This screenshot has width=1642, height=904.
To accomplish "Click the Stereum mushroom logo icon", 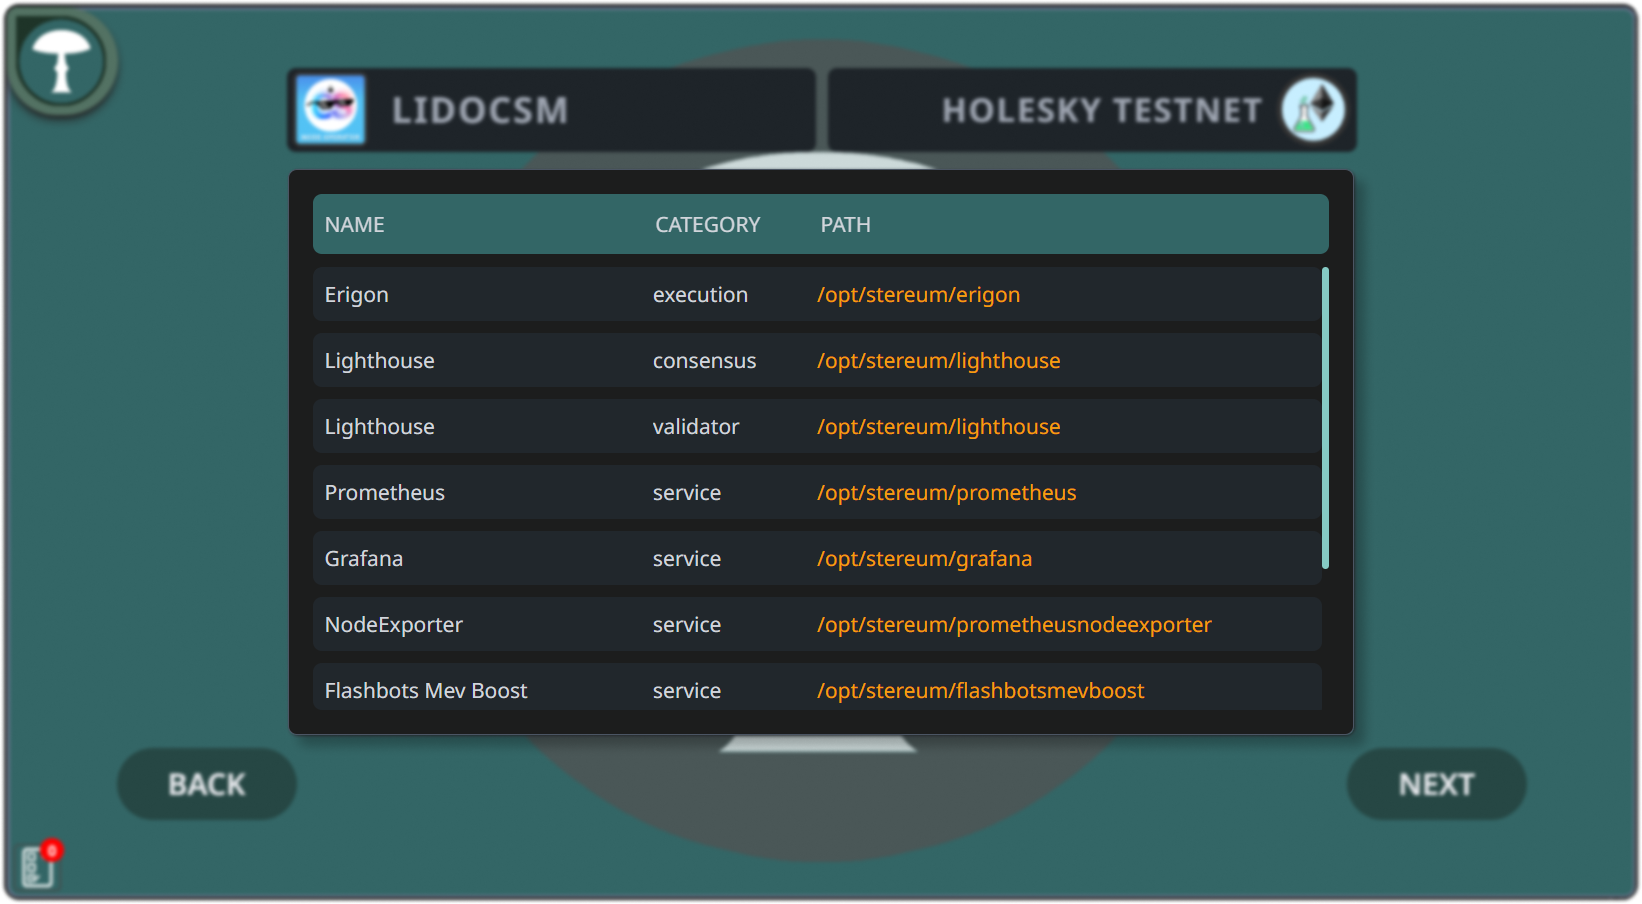I will 61,61.
